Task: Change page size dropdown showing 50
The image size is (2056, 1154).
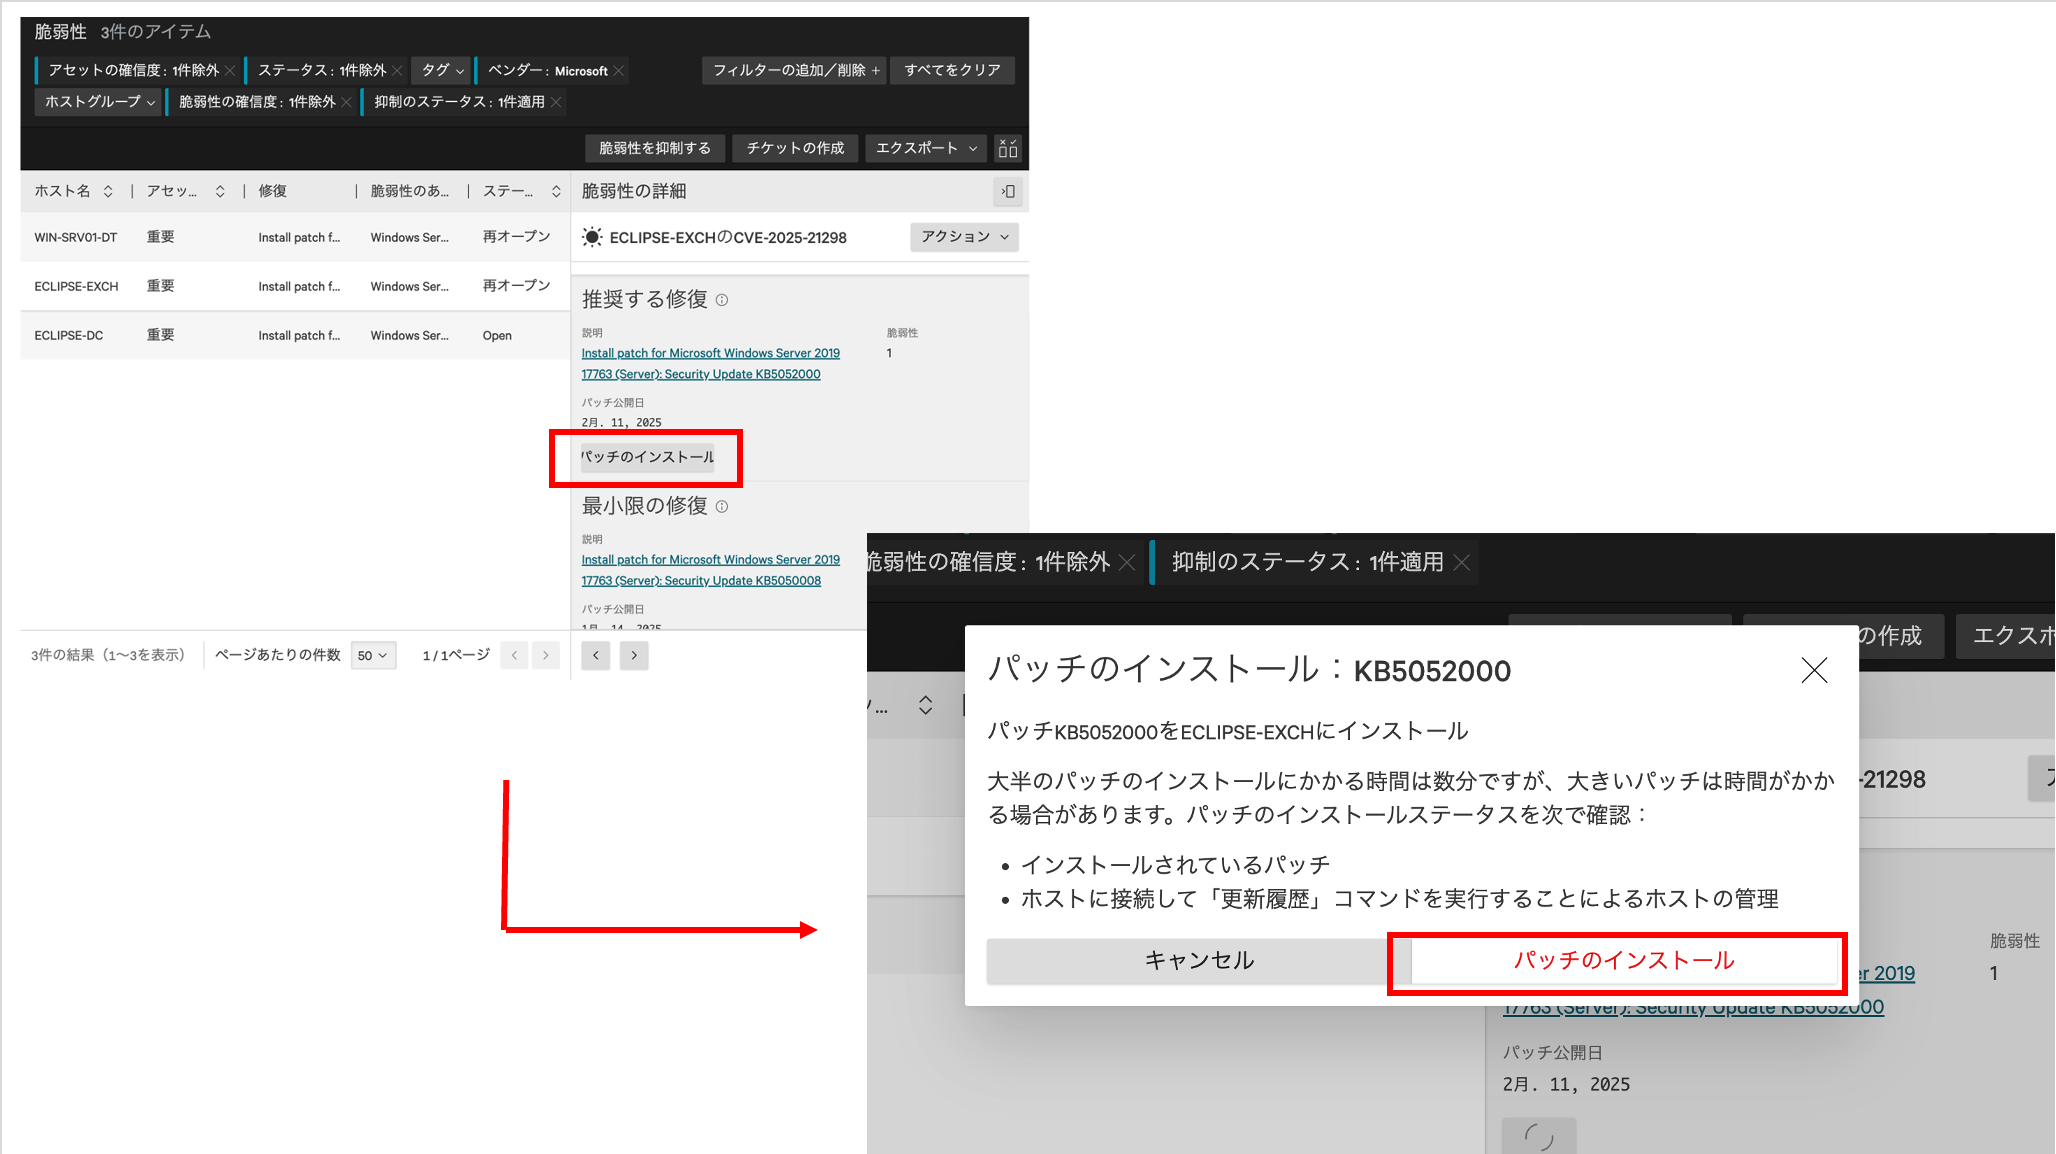Action: 373,656
